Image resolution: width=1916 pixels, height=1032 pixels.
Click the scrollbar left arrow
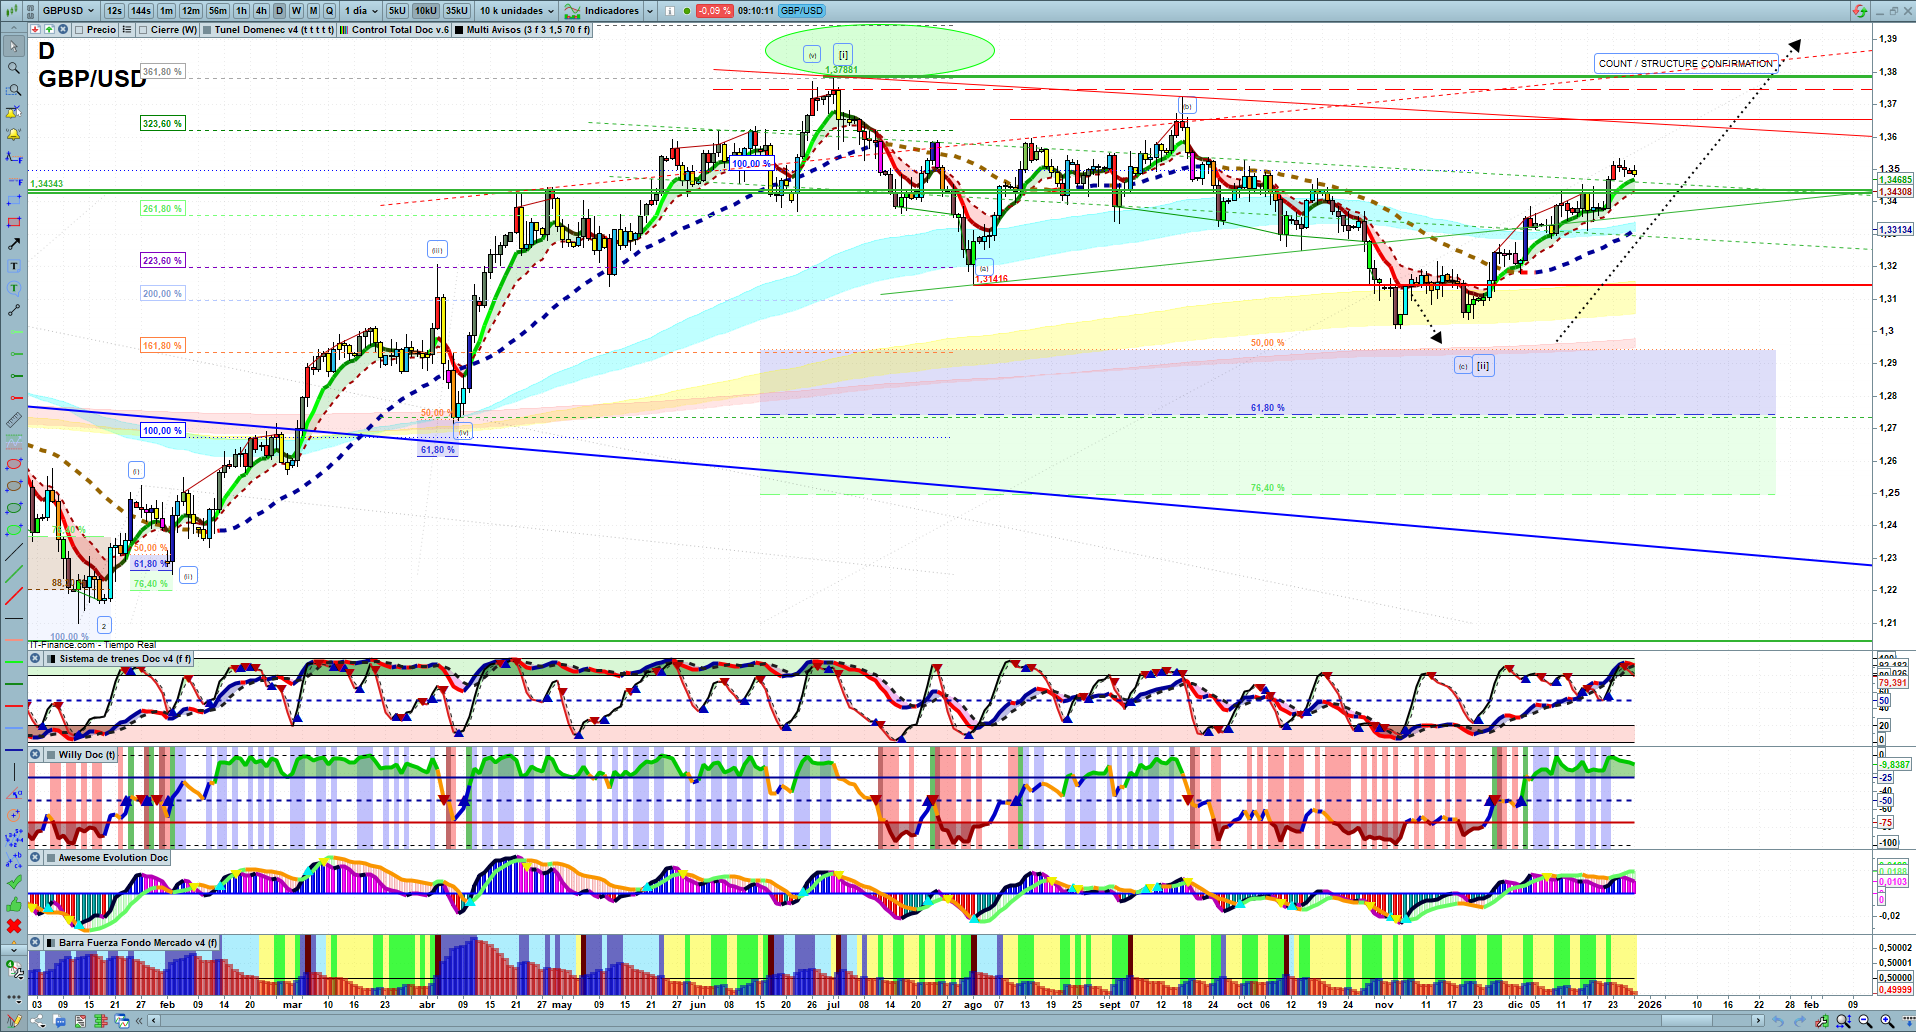pyautogui.click(x=153, y=1021)
